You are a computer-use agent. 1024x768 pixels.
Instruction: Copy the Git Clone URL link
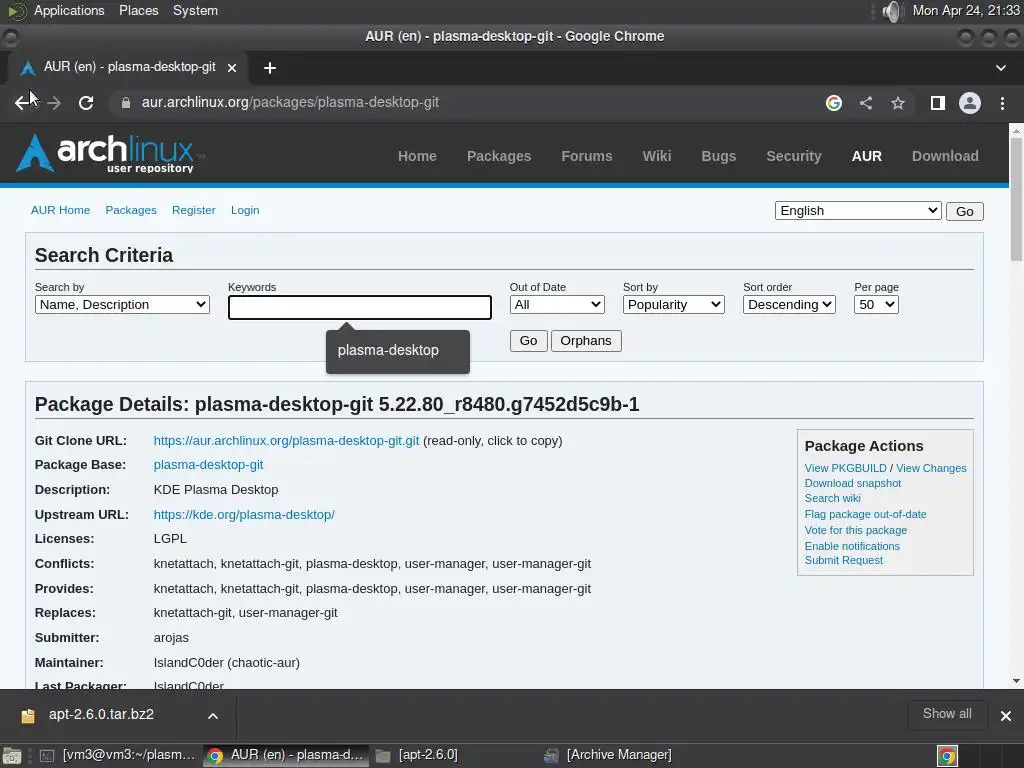(286, 441)
